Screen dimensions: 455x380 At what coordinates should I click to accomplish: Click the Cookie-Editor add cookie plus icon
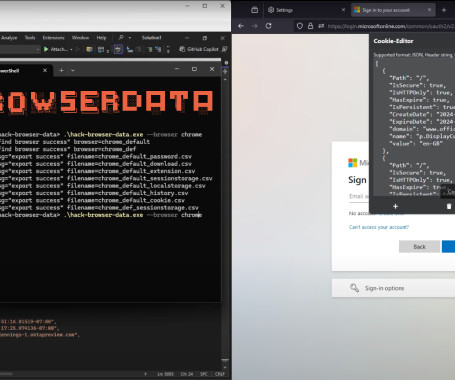point(395,207)
